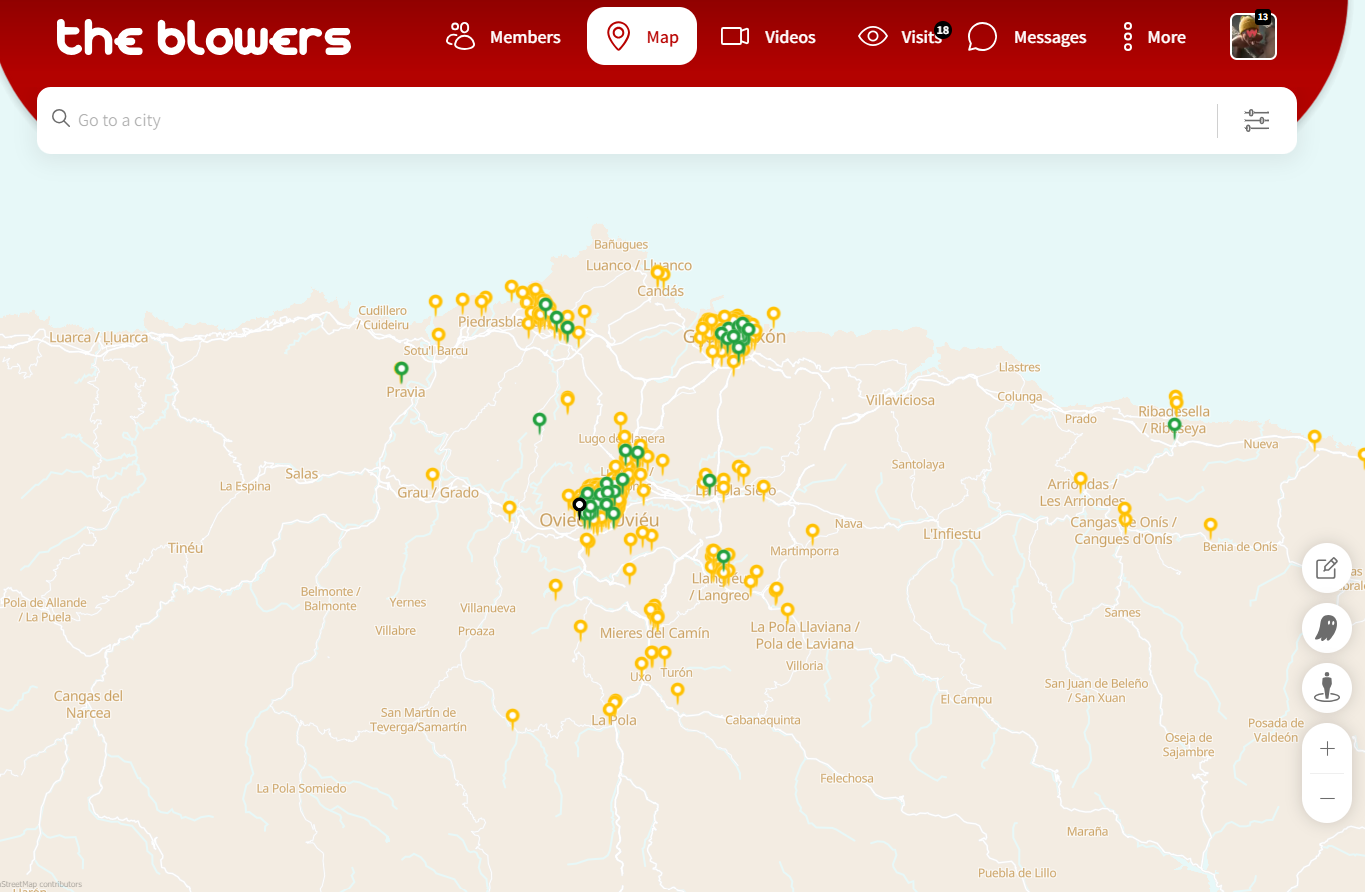This screenshot has width=1365, height=892.
Task: Open the map filter settings icon
Action: click(1257, 121)
